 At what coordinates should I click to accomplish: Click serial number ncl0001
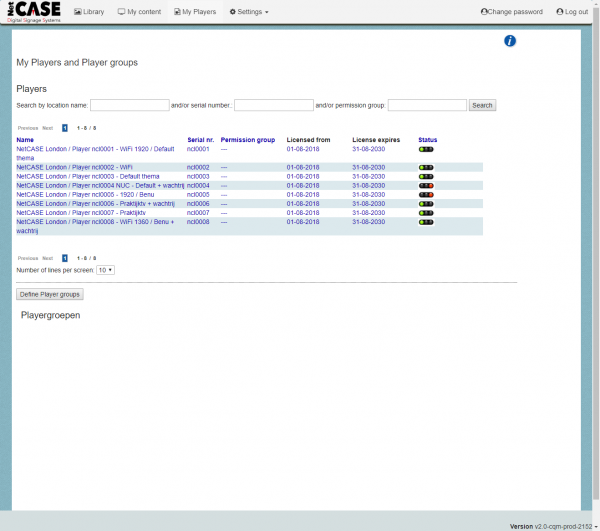(198, 149)
